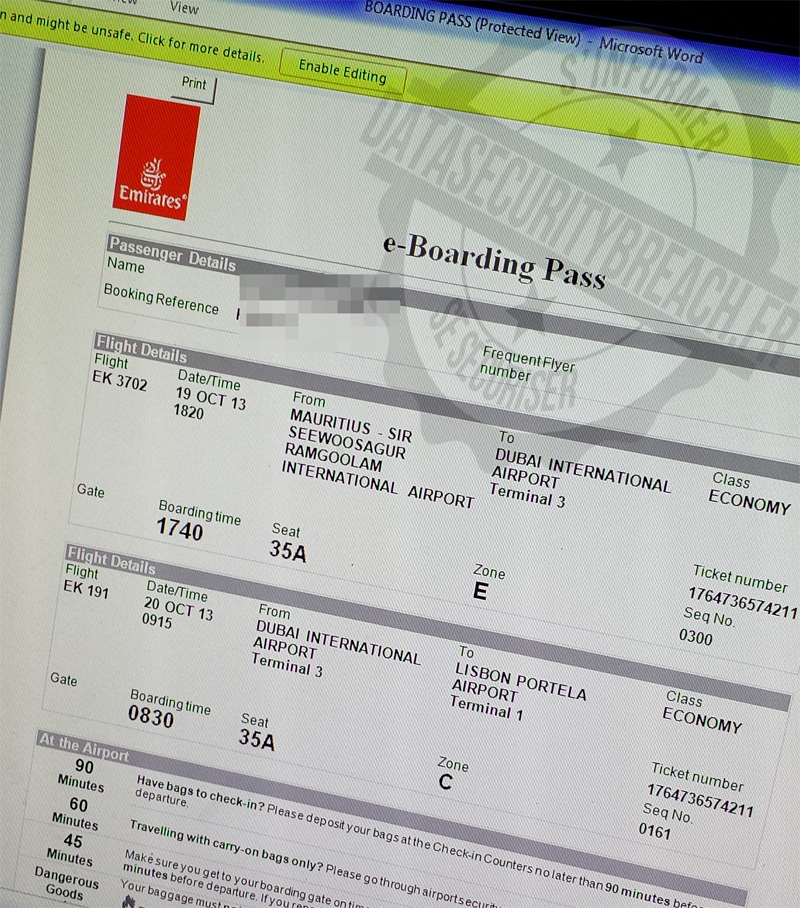The image size is (800, 908).
Task: Click LISBON PORTELA destination text
Action: (x=521, y=681)
